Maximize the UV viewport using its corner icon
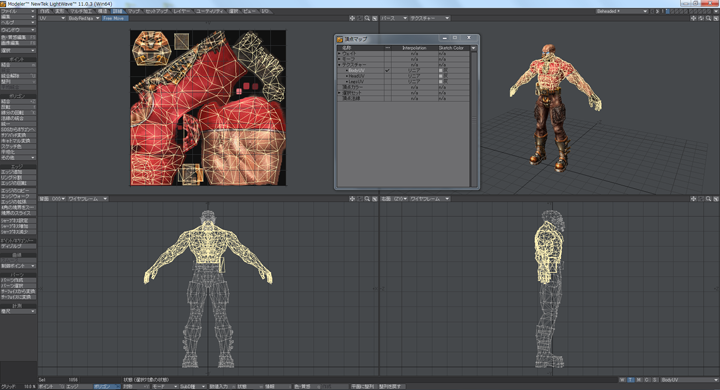This screenshot has width=720, height=390. coord(375,18)
